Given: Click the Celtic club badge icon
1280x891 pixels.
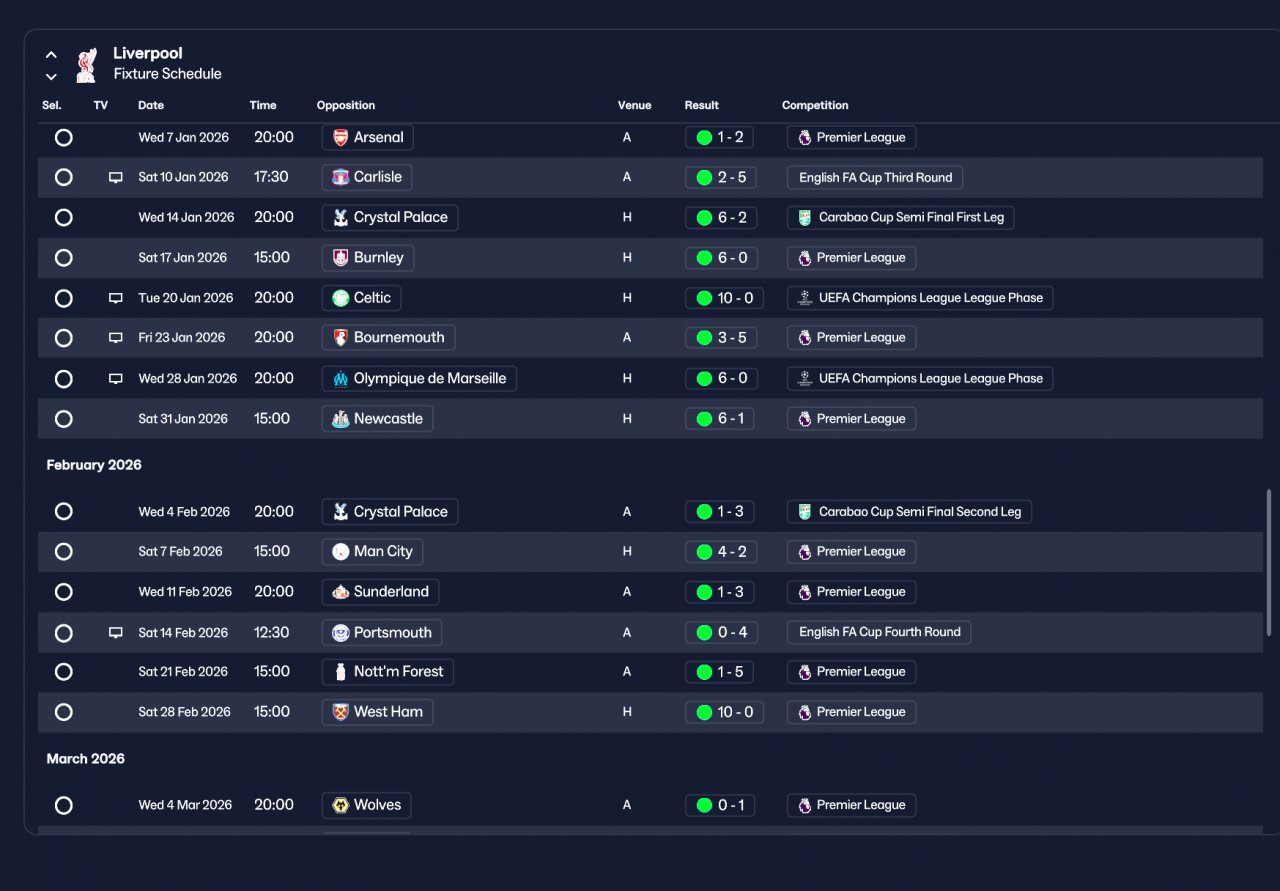Looking at the screenshot, I should (341, 298).
